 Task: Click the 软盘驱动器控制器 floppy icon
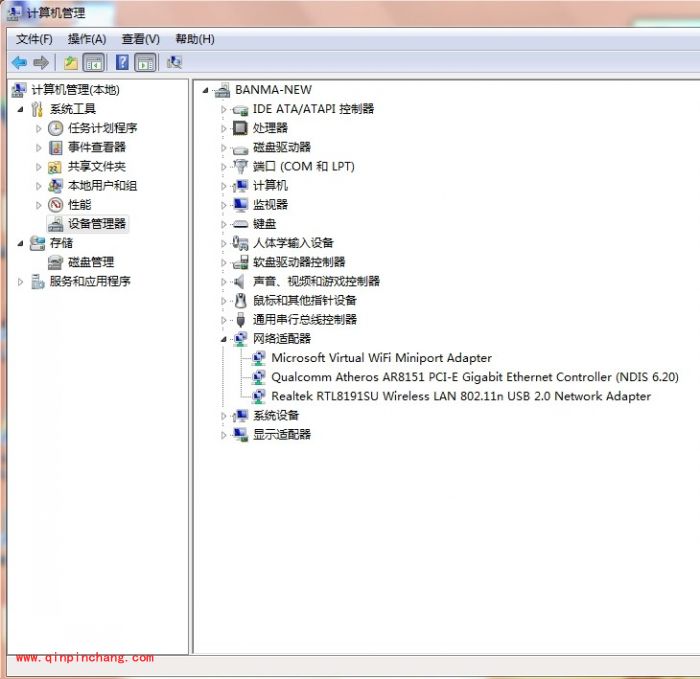(241, 262)
